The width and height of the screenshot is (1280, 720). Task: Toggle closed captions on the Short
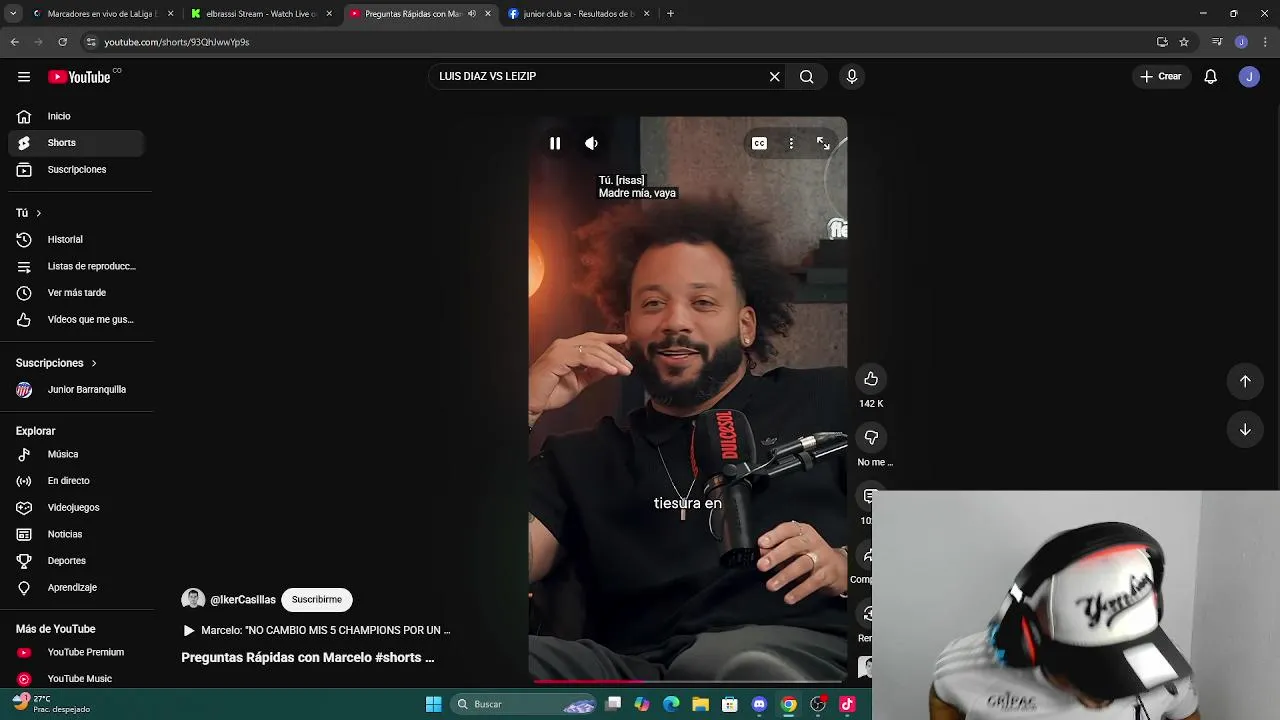point(759,143)
